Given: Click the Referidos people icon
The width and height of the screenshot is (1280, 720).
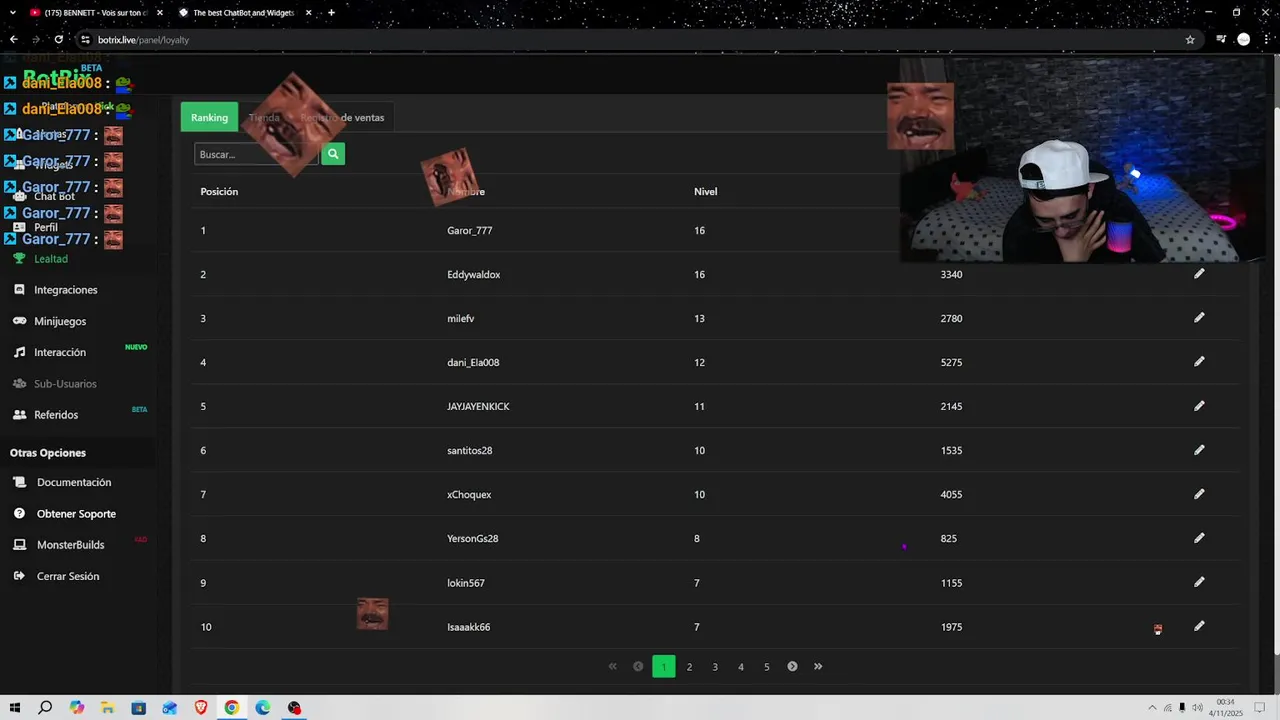Looking at the screenshot, I should click(x=19, y=414).
